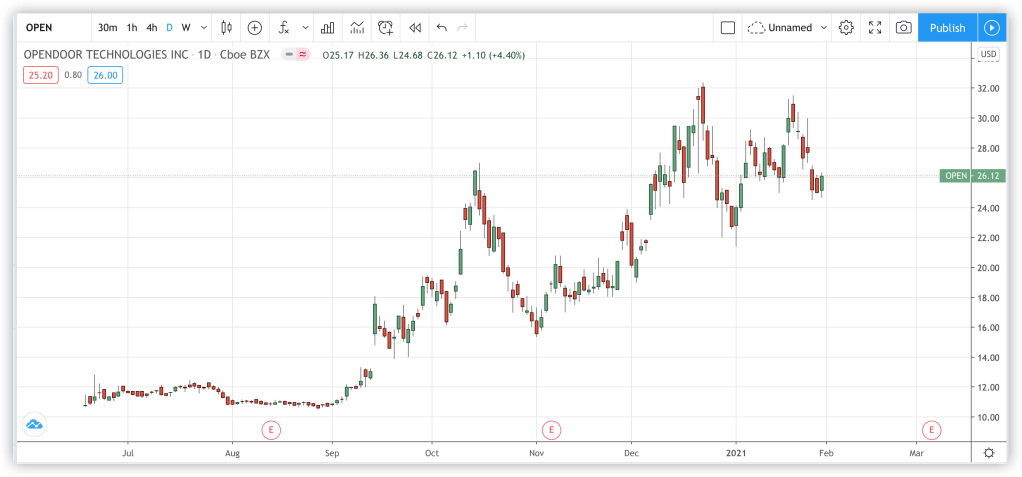
Task: Open the candlestick chart type selector
Action: pyautogui.click(x=227, y=28)
